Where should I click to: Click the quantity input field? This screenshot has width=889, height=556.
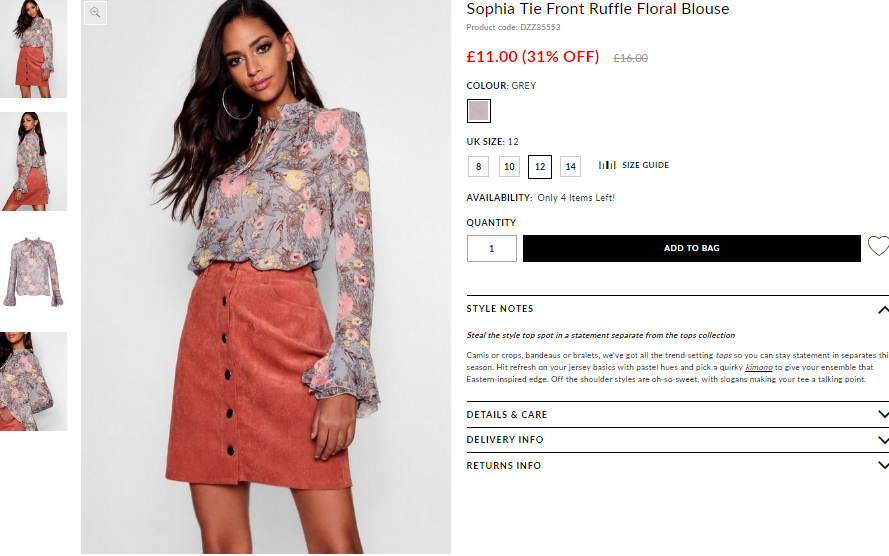coord(492,248)
